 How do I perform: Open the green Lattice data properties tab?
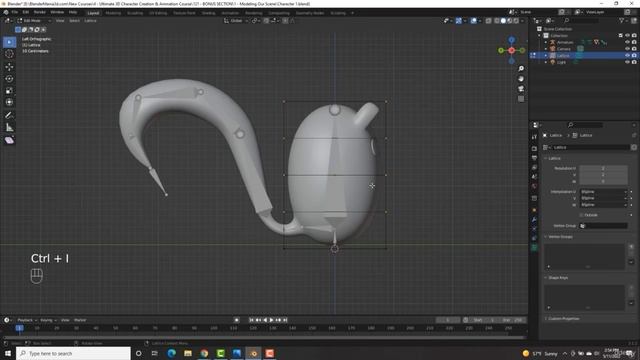534,248
